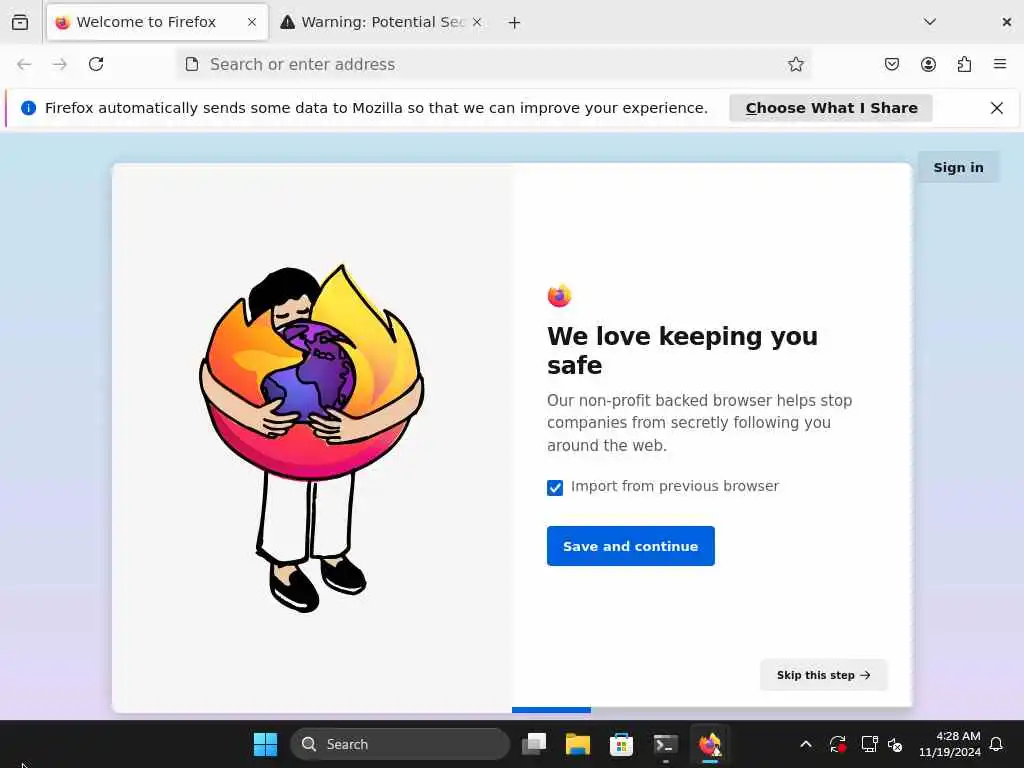
Task: Switch to Warning: Potential Security tab
Action: (x=382, y=22)
